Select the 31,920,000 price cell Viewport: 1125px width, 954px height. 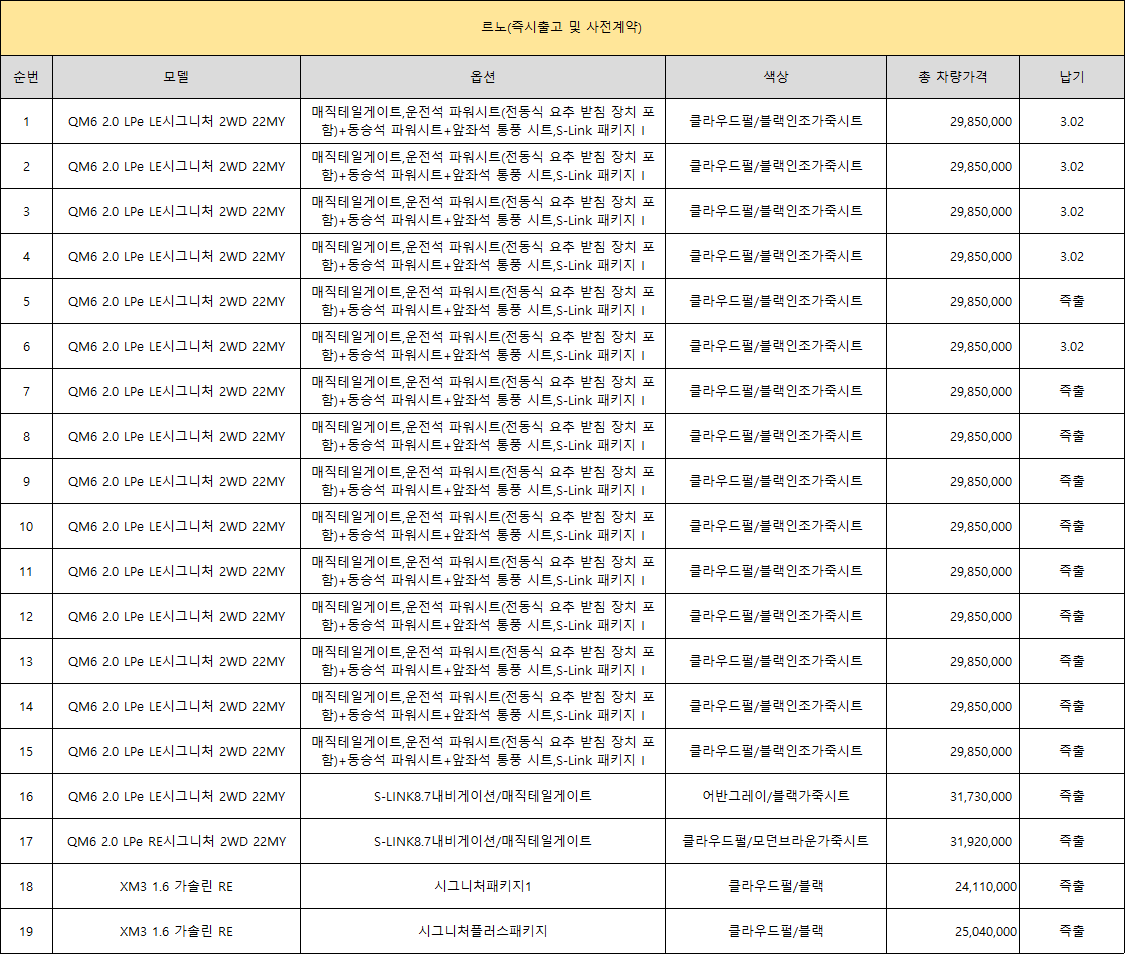953,841
